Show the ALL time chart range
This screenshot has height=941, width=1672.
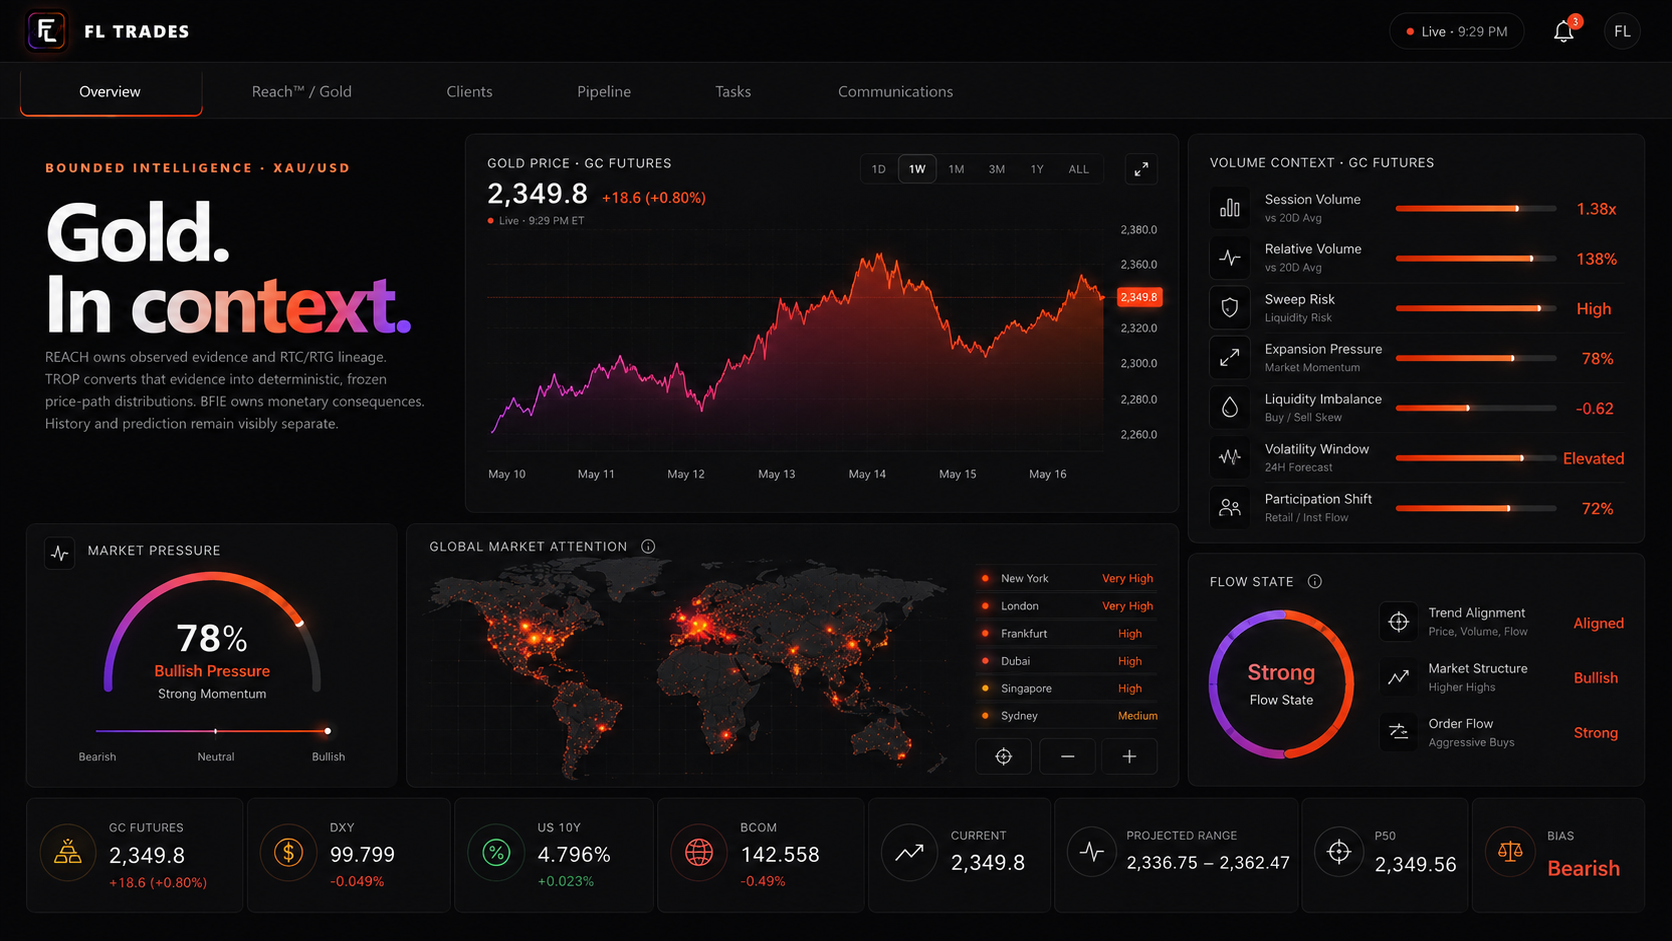click(x=1078, y=169)
